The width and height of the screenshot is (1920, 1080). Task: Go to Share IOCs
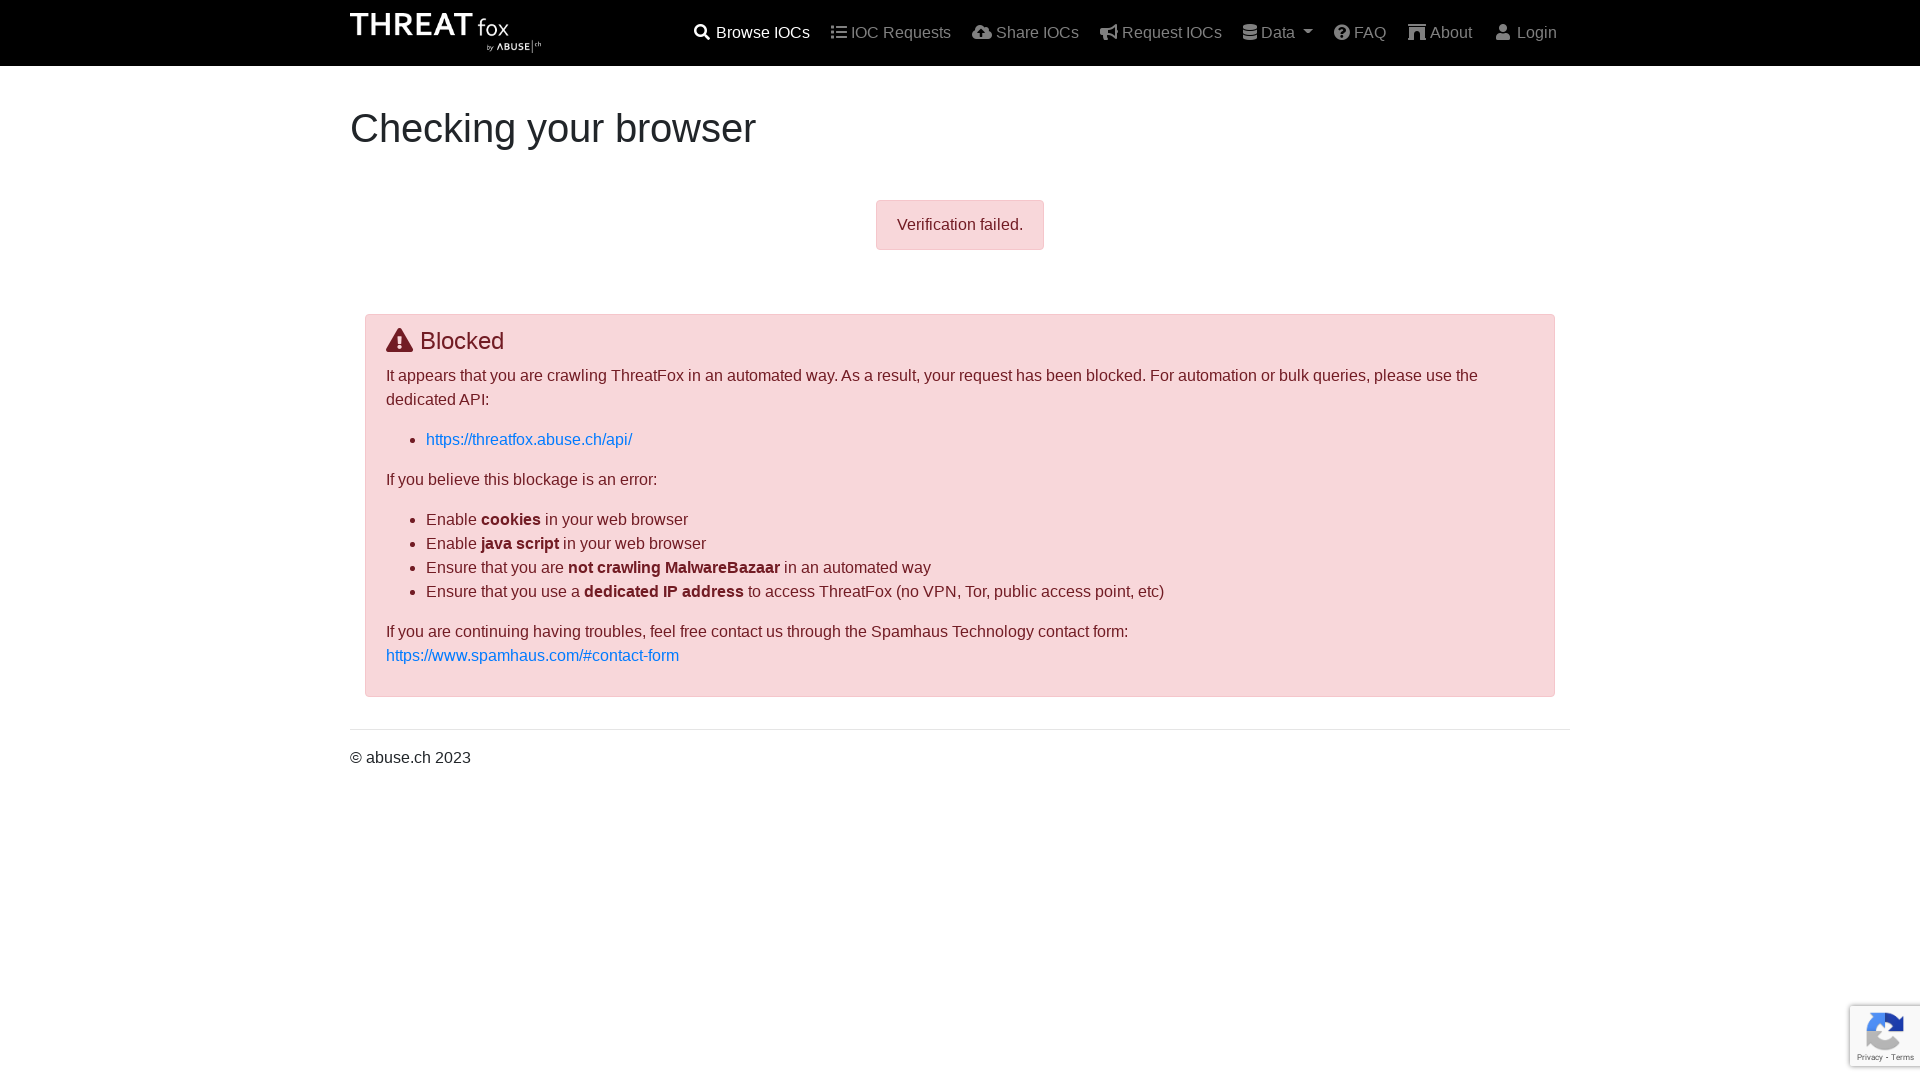coord(1025,33)
